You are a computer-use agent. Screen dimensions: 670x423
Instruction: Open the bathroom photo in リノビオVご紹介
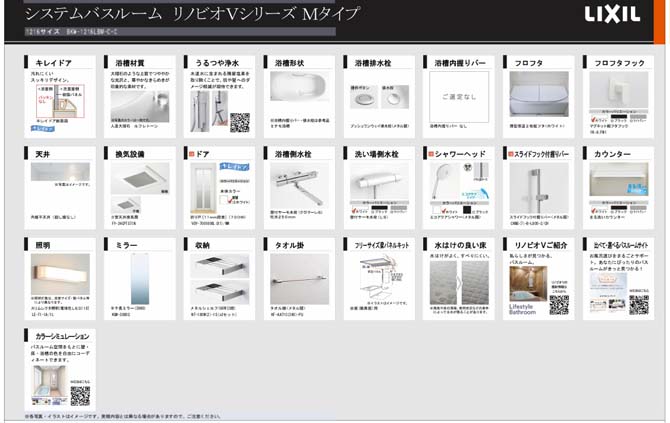(x=528, y=284)
